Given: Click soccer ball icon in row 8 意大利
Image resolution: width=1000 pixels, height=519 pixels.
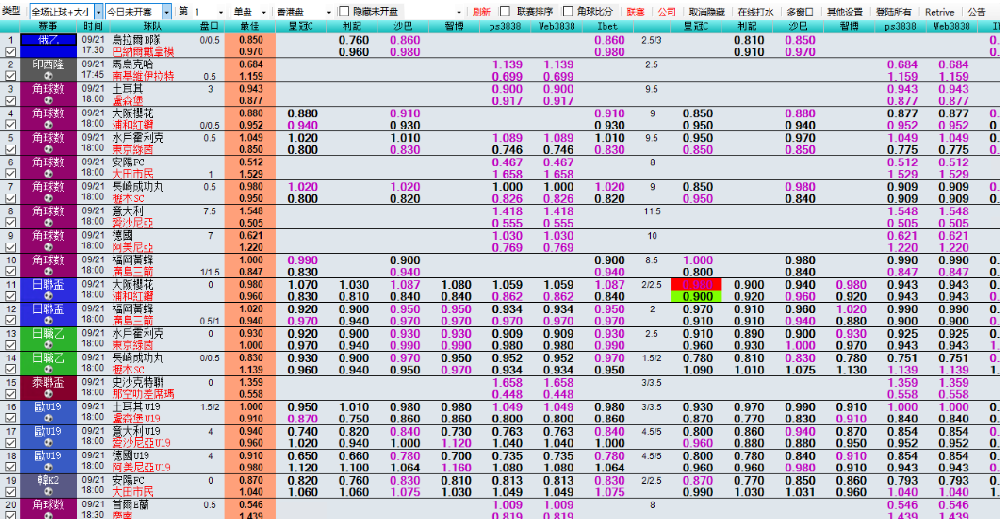Looking at the screenshot, I should [x=48, y=223].
